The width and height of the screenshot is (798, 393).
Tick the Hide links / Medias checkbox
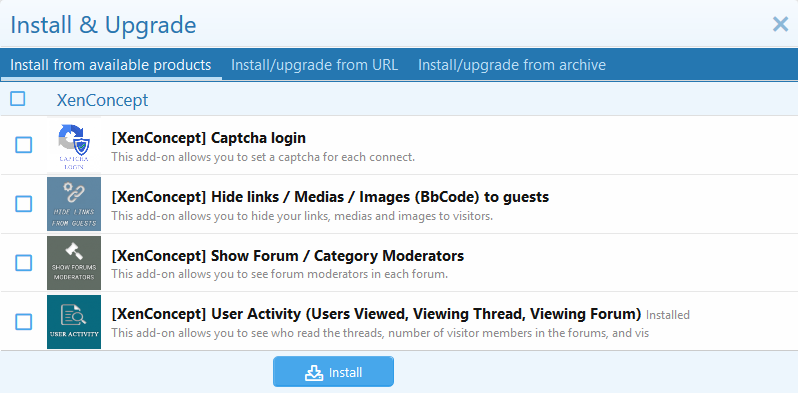pos(23,204)
